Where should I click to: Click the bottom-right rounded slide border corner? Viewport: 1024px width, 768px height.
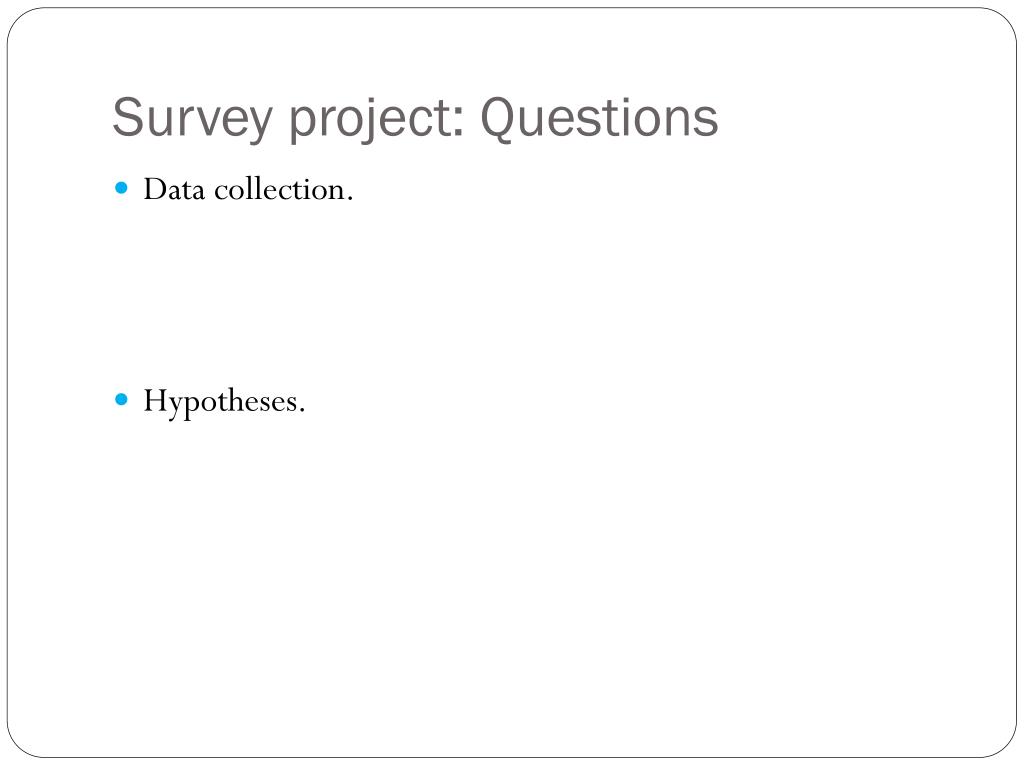(x=1004, y=744)
